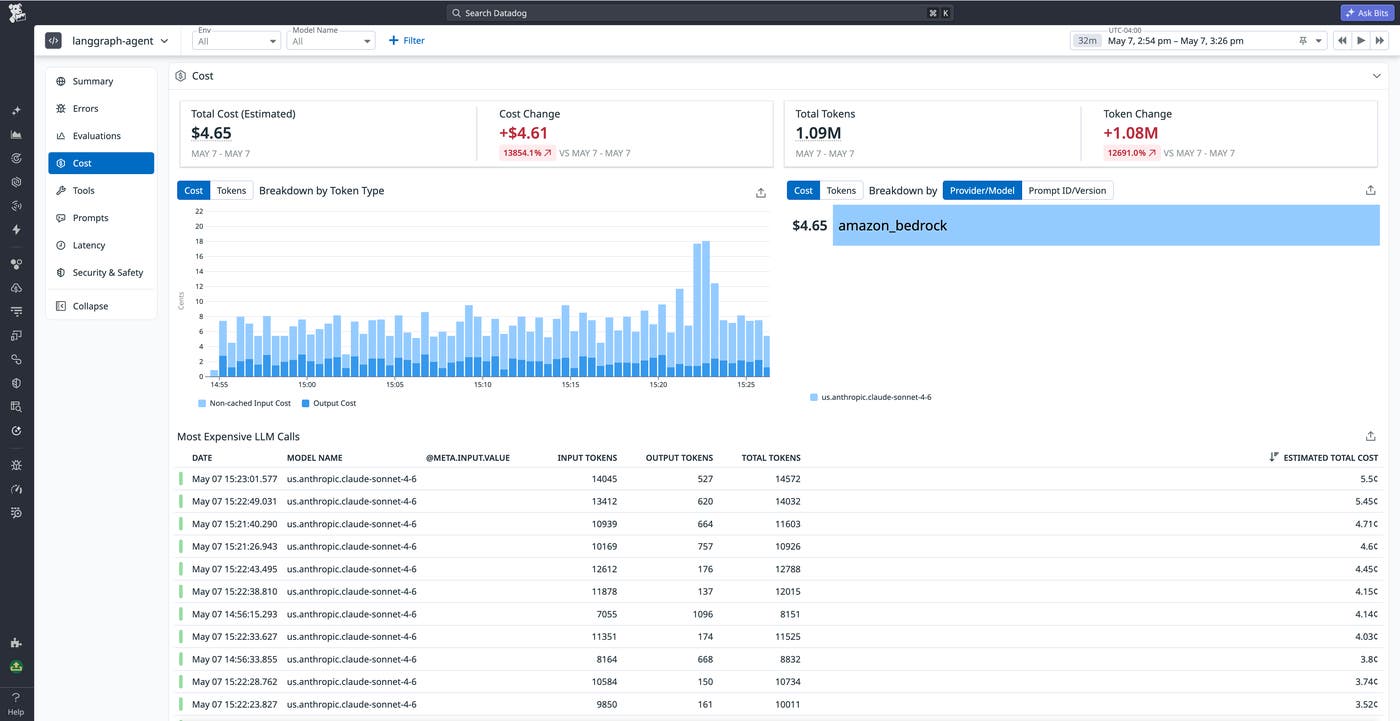Export the Provider/Model breakdown chart
1400x721 pixels.
point(1370,190)
